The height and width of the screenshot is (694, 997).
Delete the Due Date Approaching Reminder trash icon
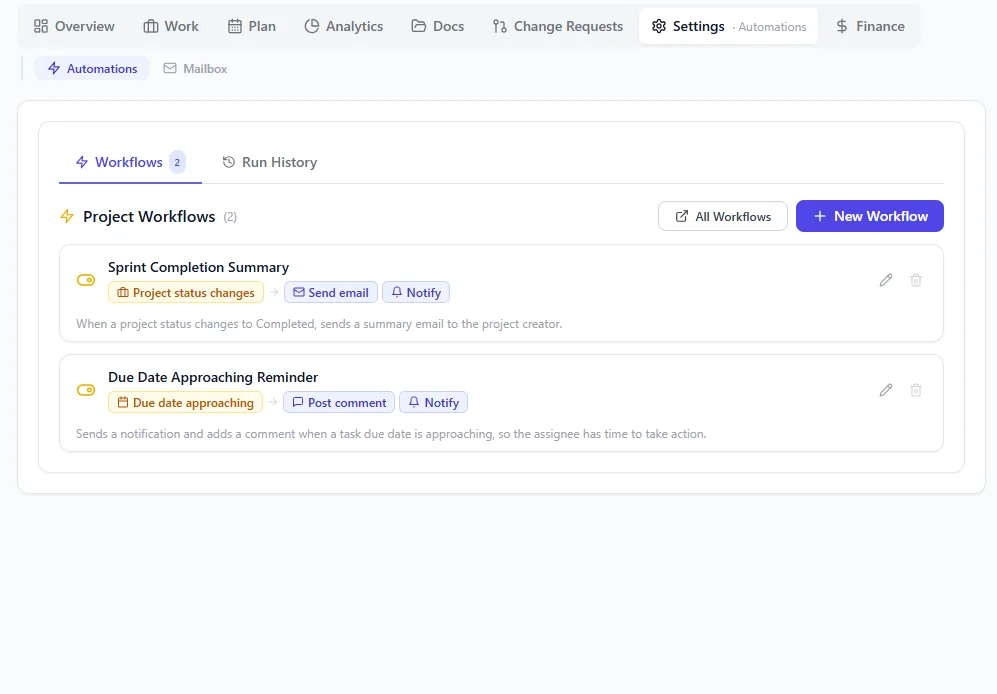click(916, 390)
